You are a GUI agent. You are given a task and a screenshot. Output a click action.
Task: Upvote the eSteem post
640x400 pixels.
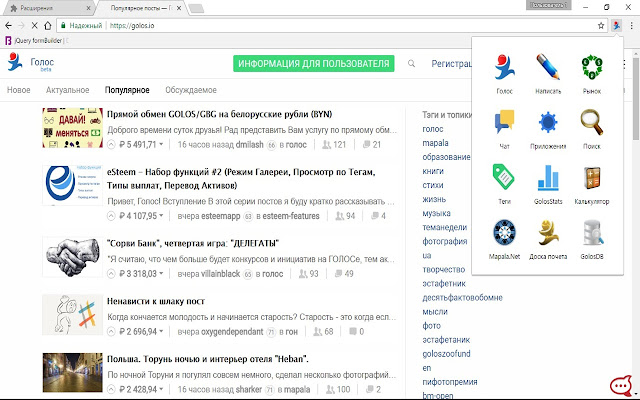pyautogui.click(x=111, y=216)
